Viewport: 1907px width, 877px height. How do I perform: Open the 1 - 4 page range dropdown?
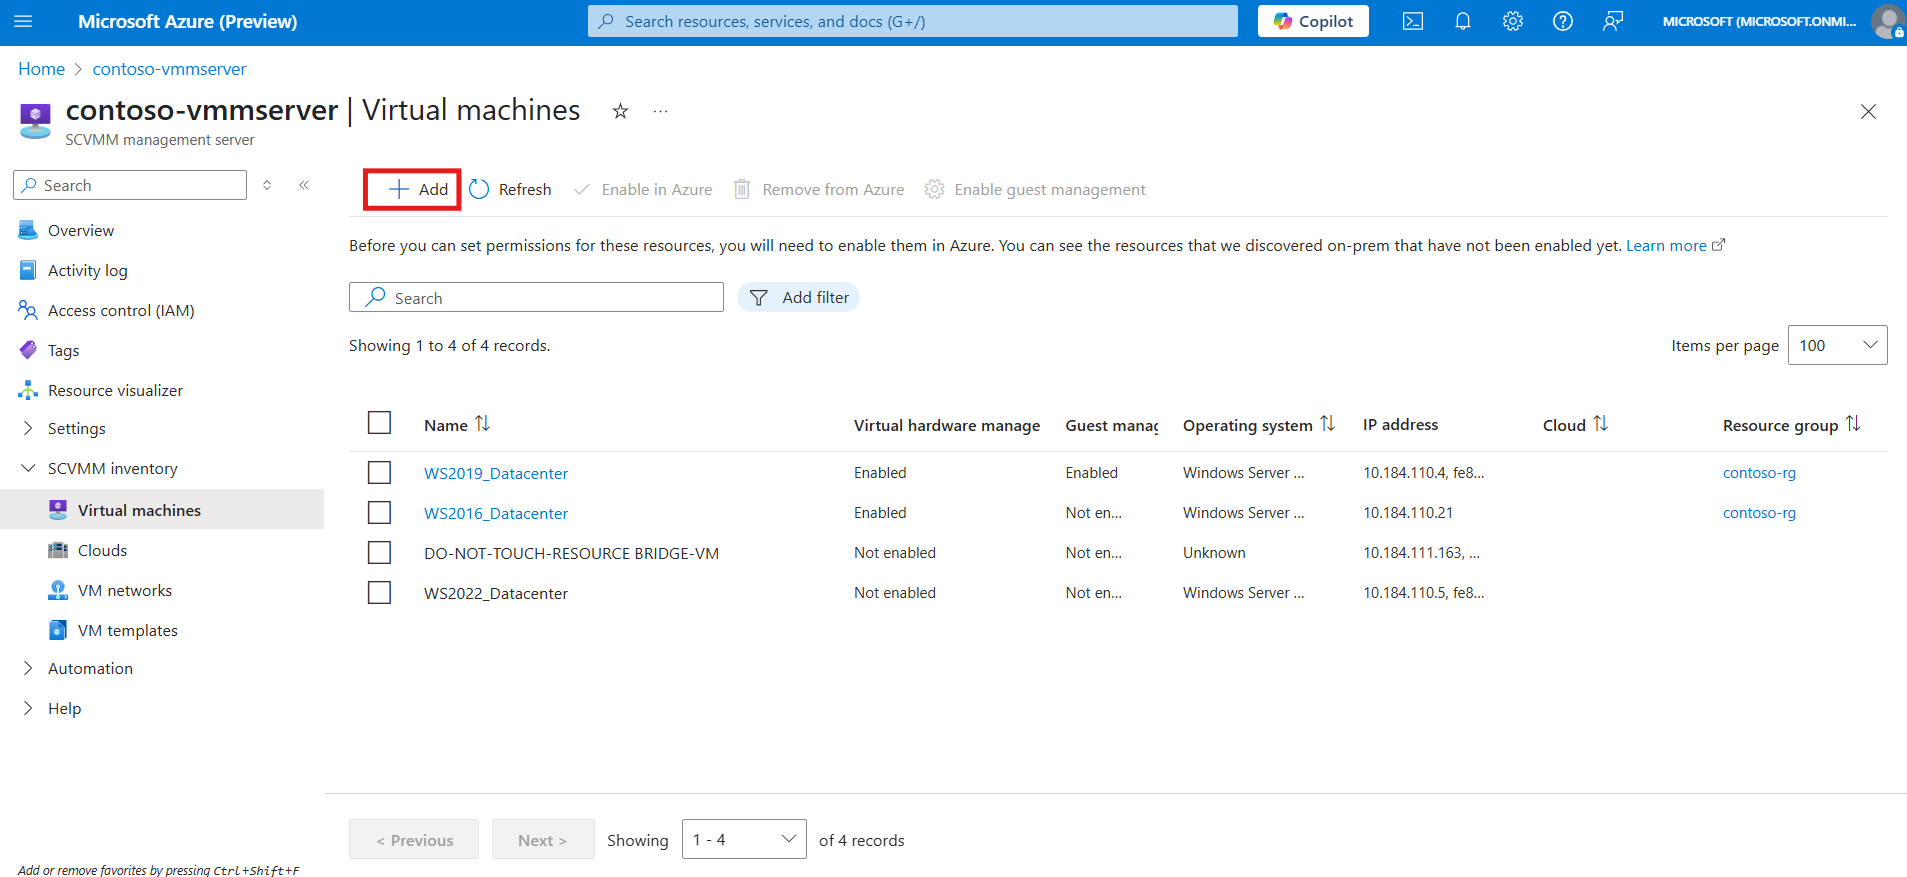[x=744, y=839]
